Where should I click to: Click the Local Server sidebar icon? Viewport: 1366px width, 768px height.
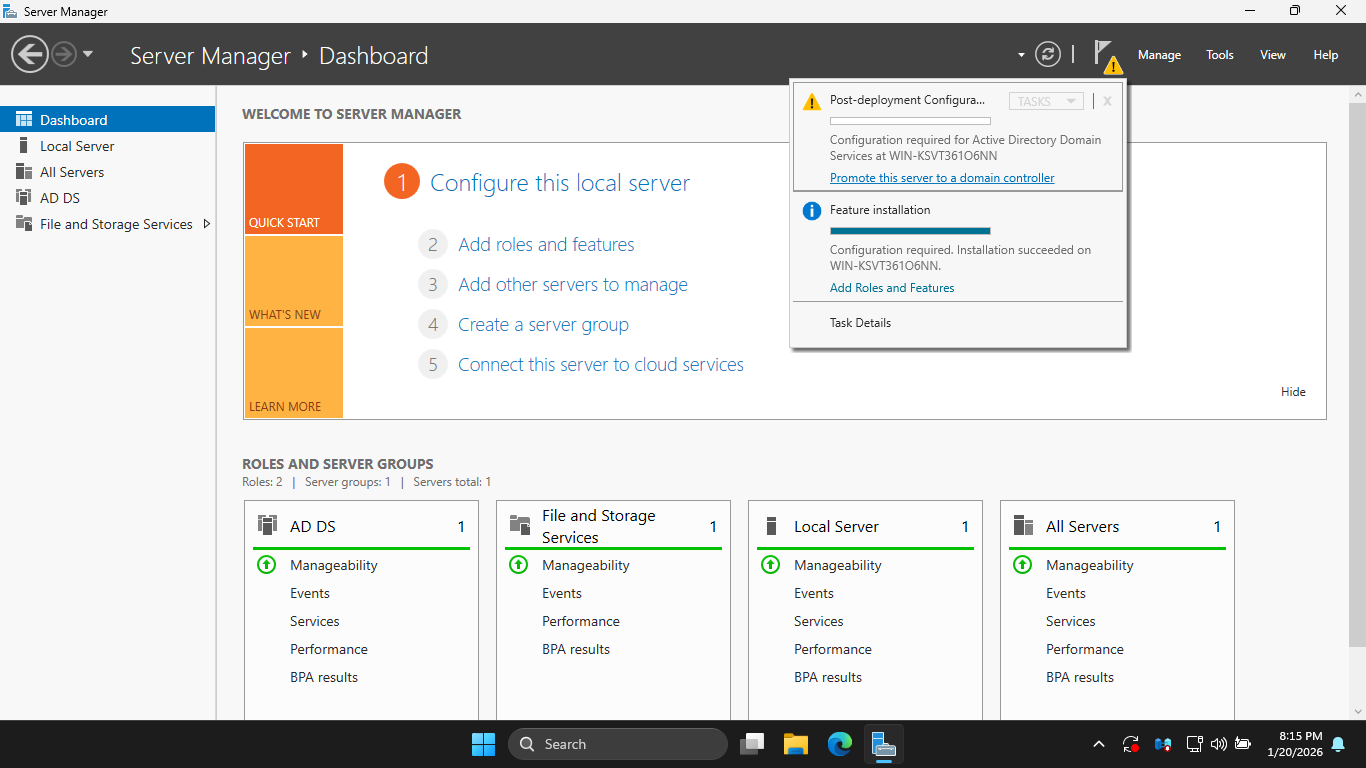tap(24, 146)
